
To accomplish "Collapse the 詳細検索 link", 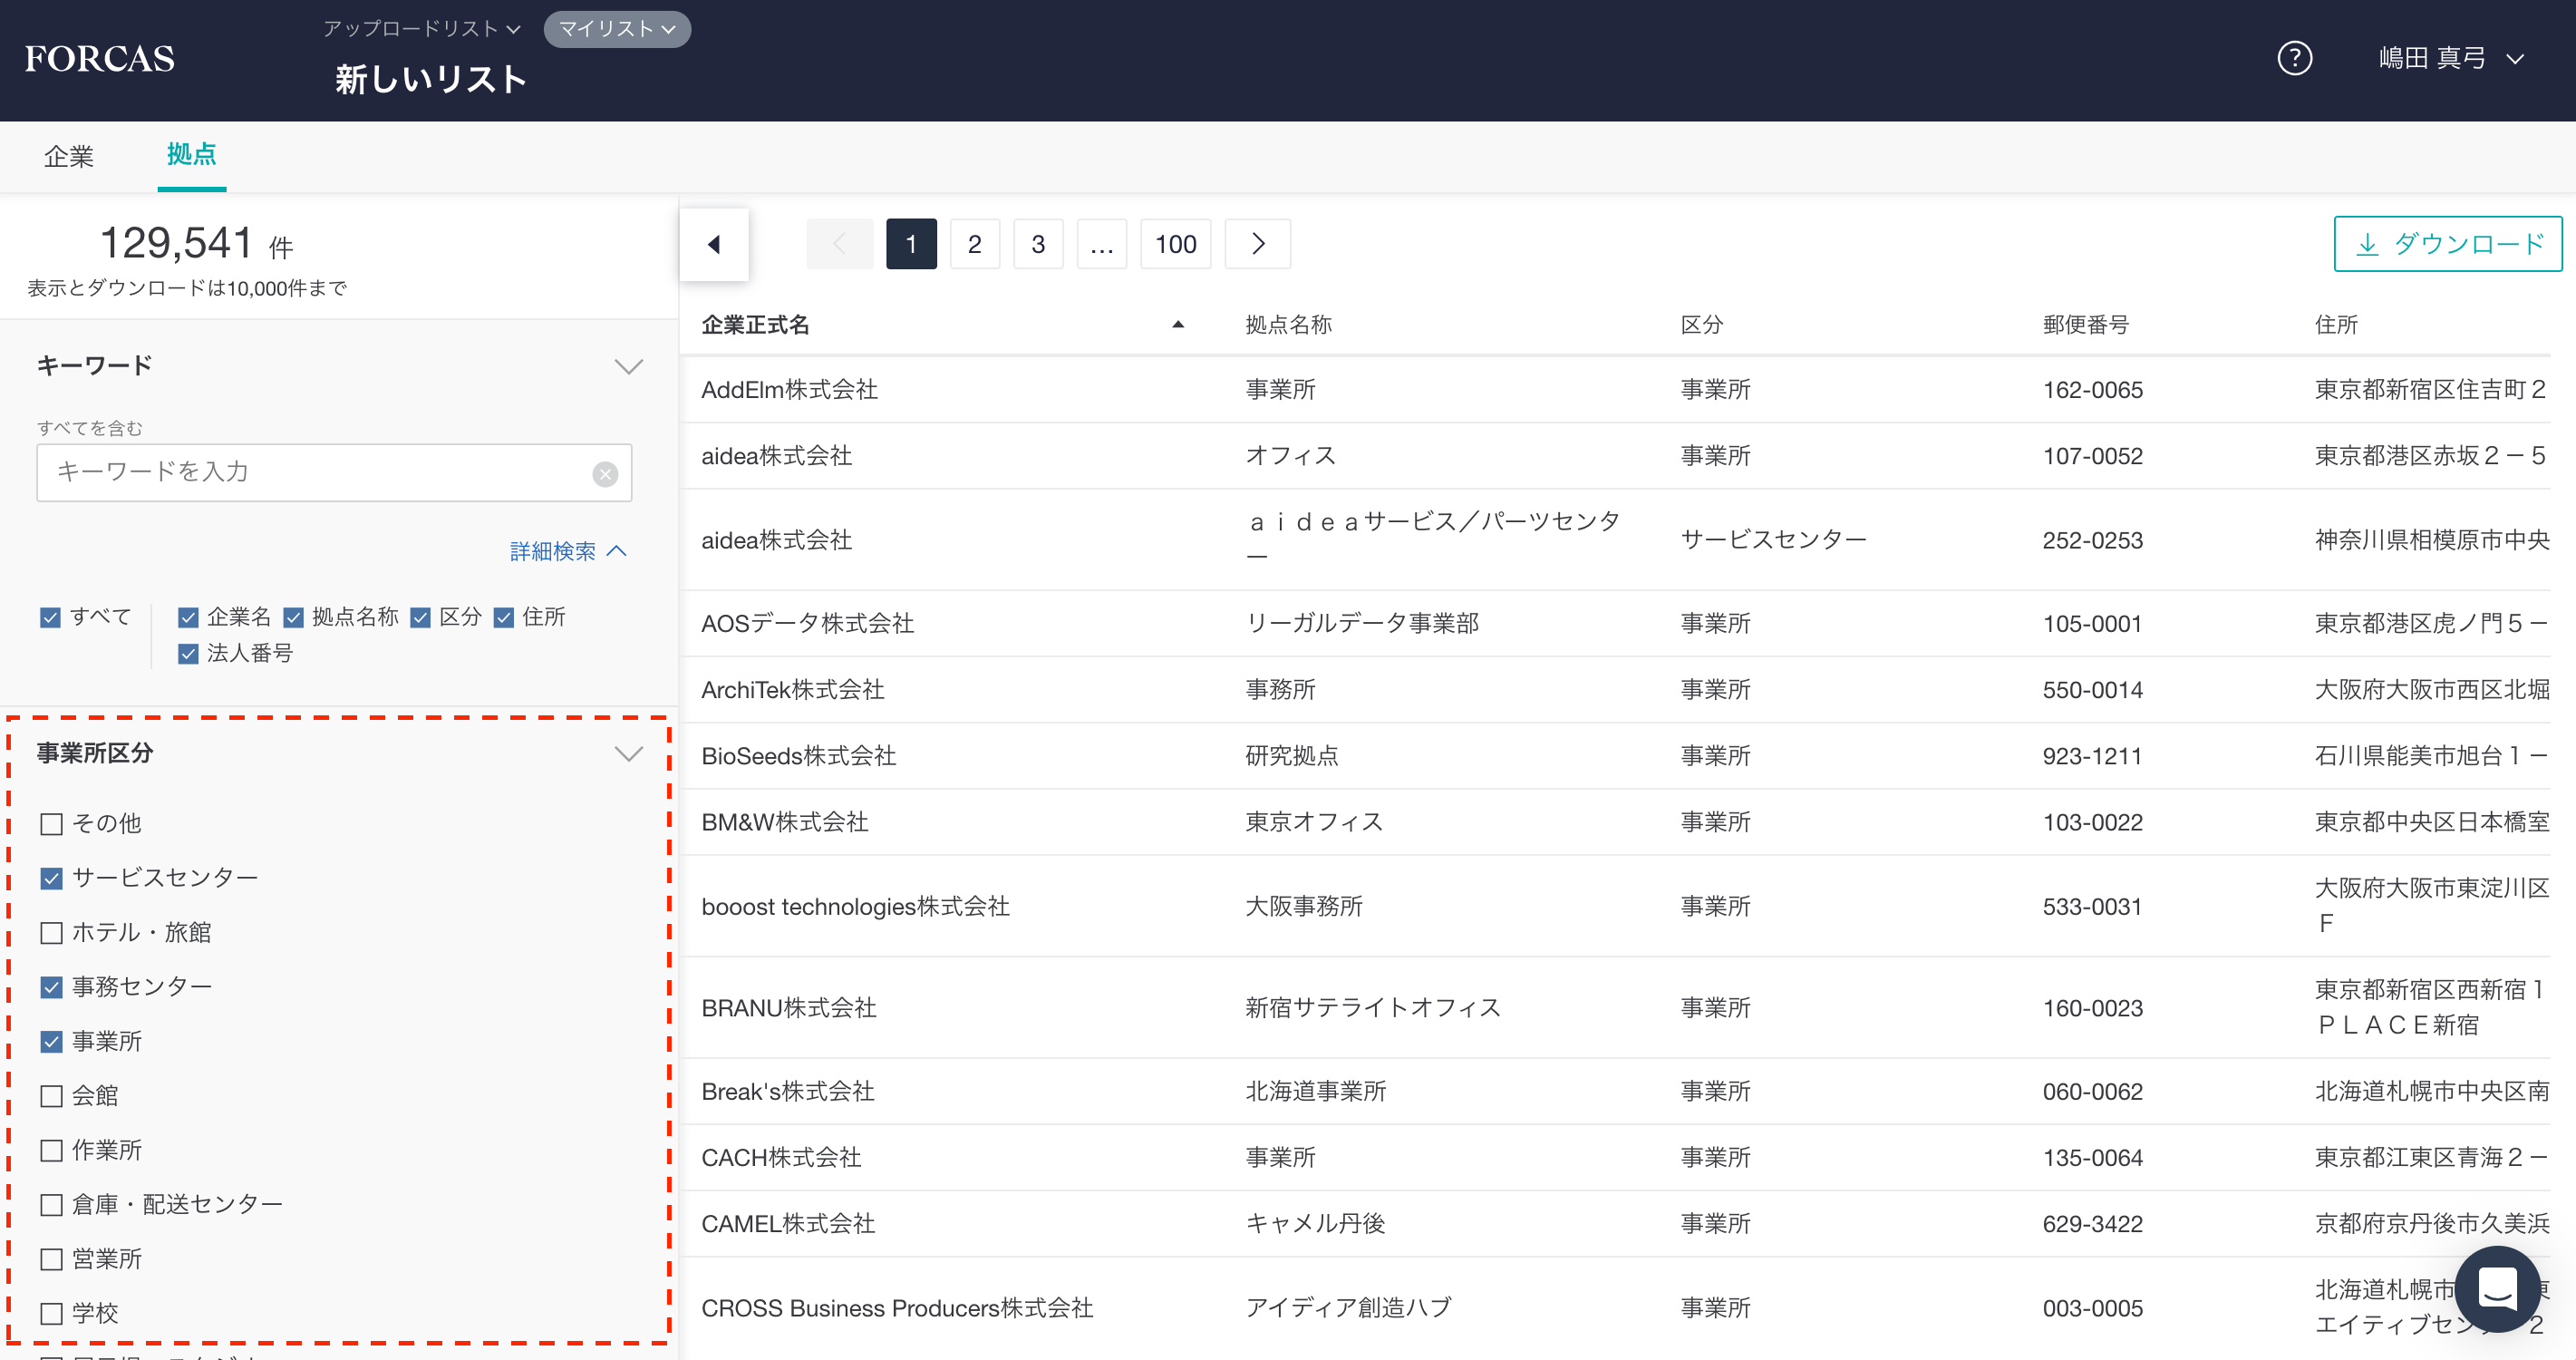I will (567, 551).
